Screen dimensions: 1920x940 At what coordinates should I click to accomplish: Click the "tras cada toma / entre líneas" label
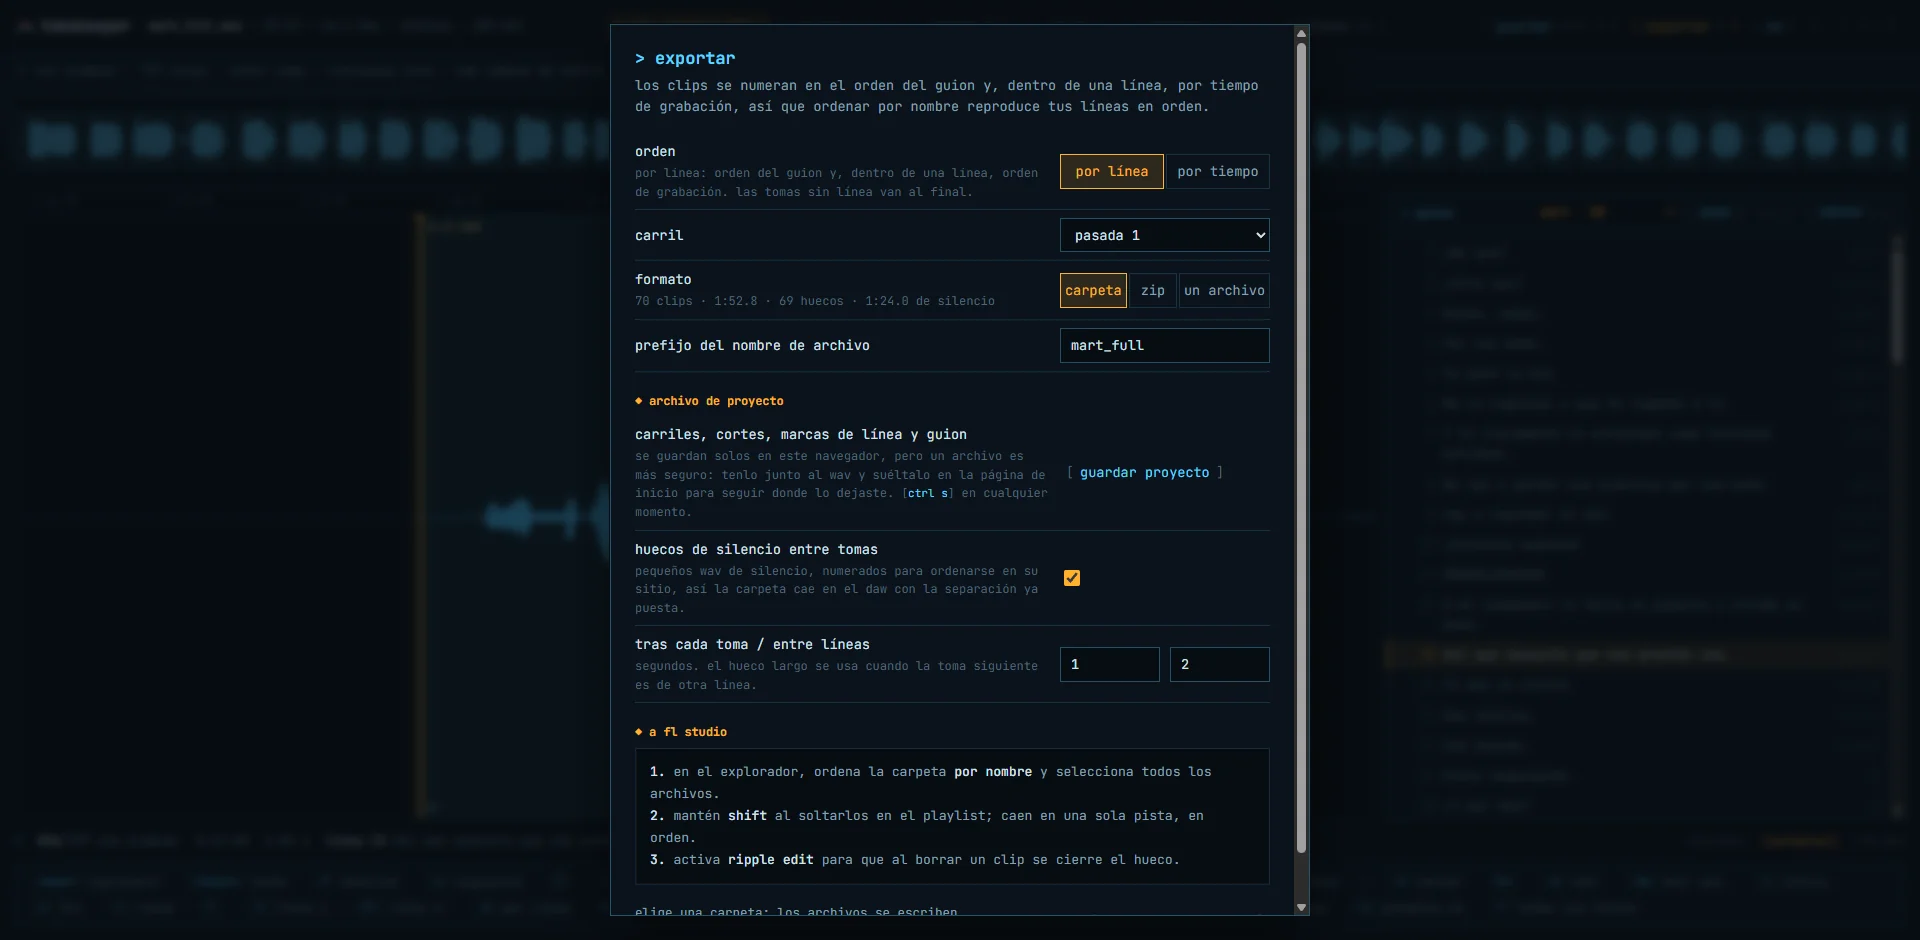(x=752, y=645)
